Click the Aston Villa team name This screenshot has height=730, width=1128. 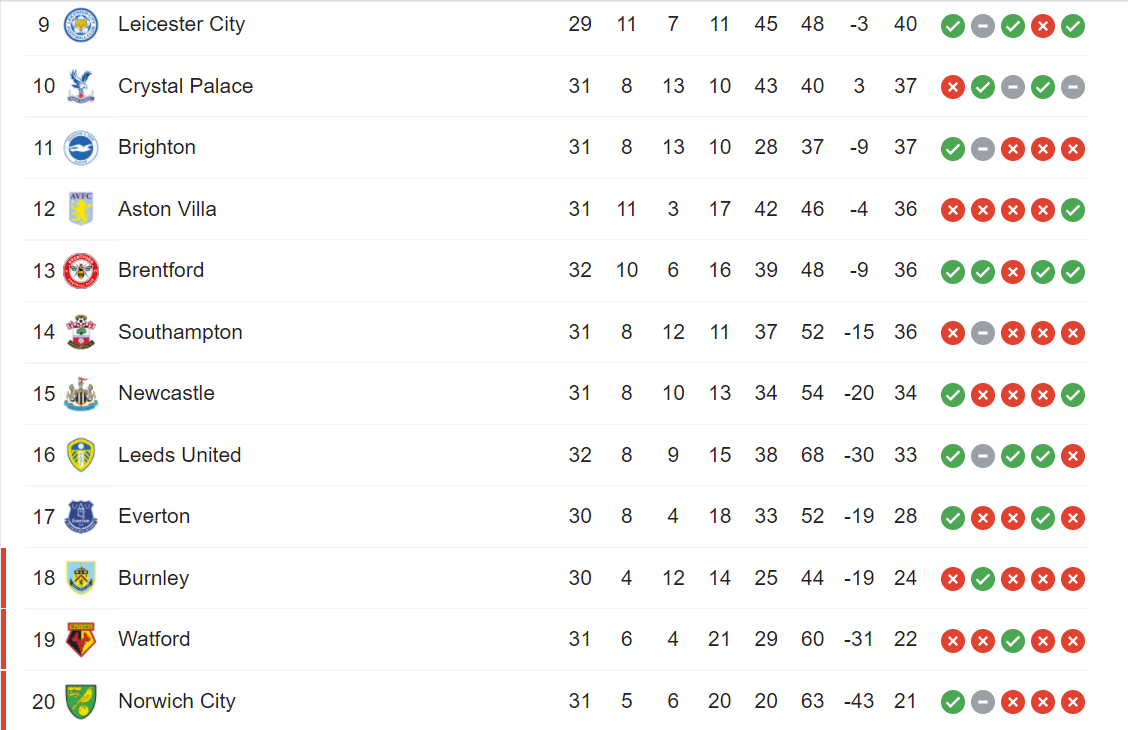(x=167, y=209)
